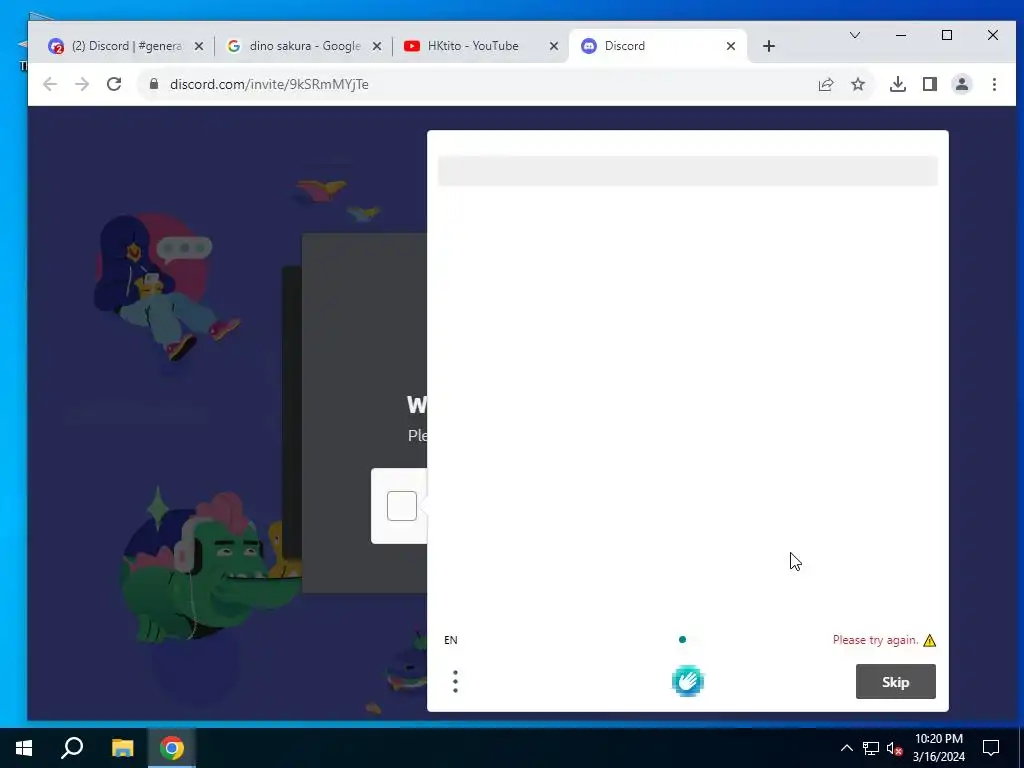This screenshot has width=1024, height=768.
Task: Click the 'Please try again.' warning text
Action: point(875,640)
